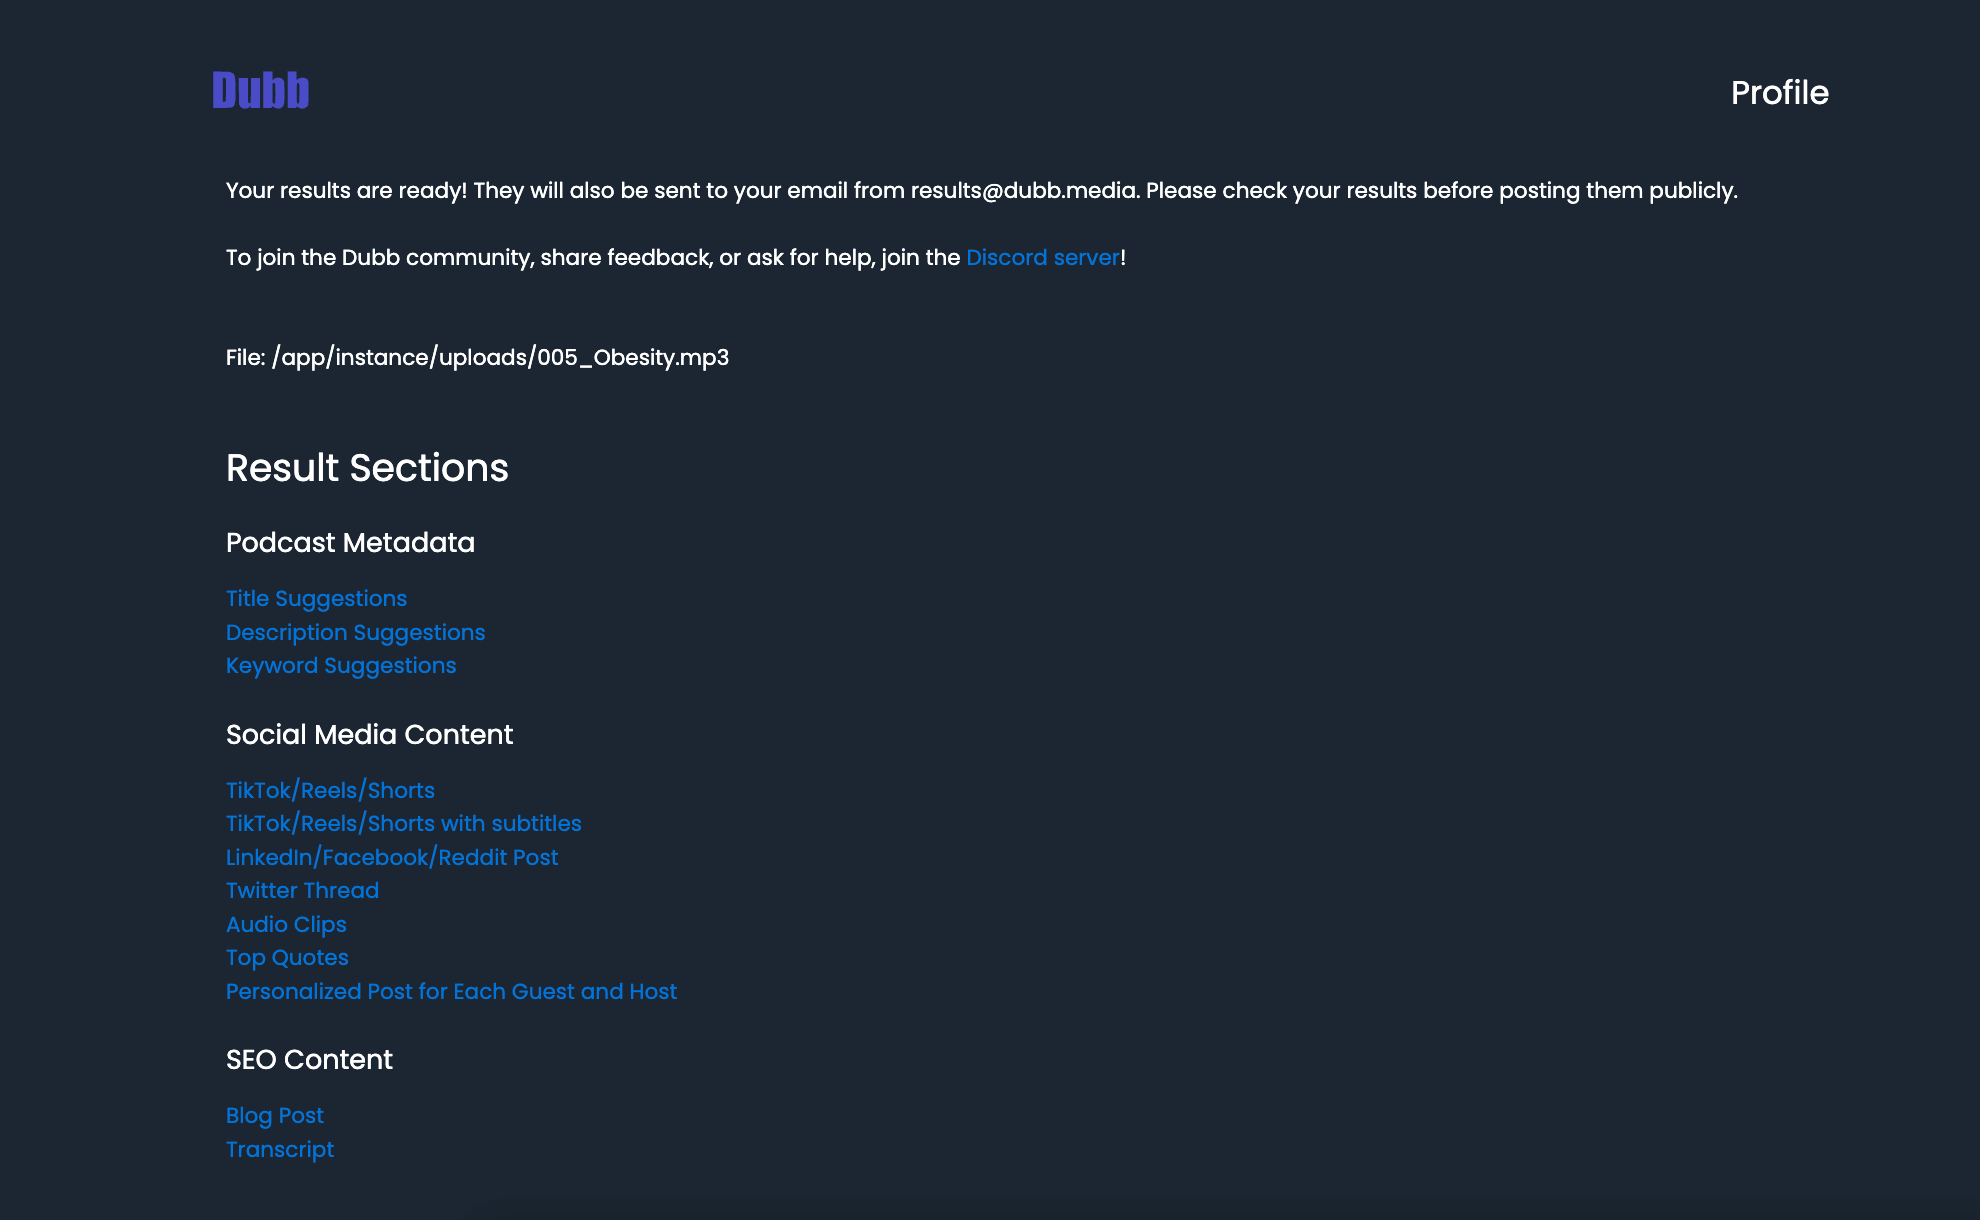View TikTok/Reels/Shorts content
This screenshot has height=1220, width=1980.
pyautogui.click(x=330, y=790)
